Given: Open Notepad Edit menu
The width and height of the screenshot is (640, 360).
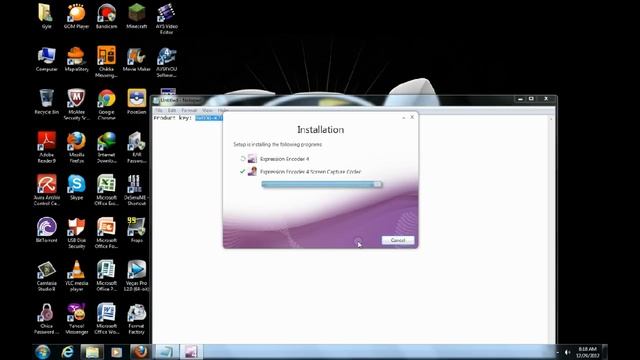Looking at the screenshot, I should click(x=172, y=110).
